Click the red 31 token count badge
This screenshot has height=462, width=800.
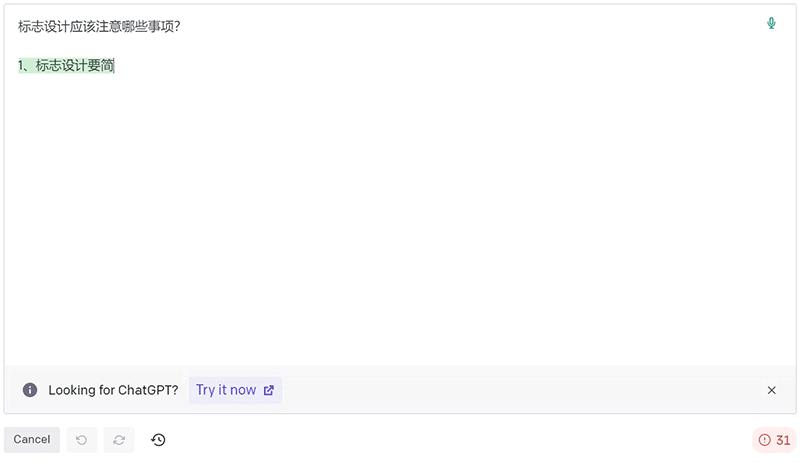[775, 440]
